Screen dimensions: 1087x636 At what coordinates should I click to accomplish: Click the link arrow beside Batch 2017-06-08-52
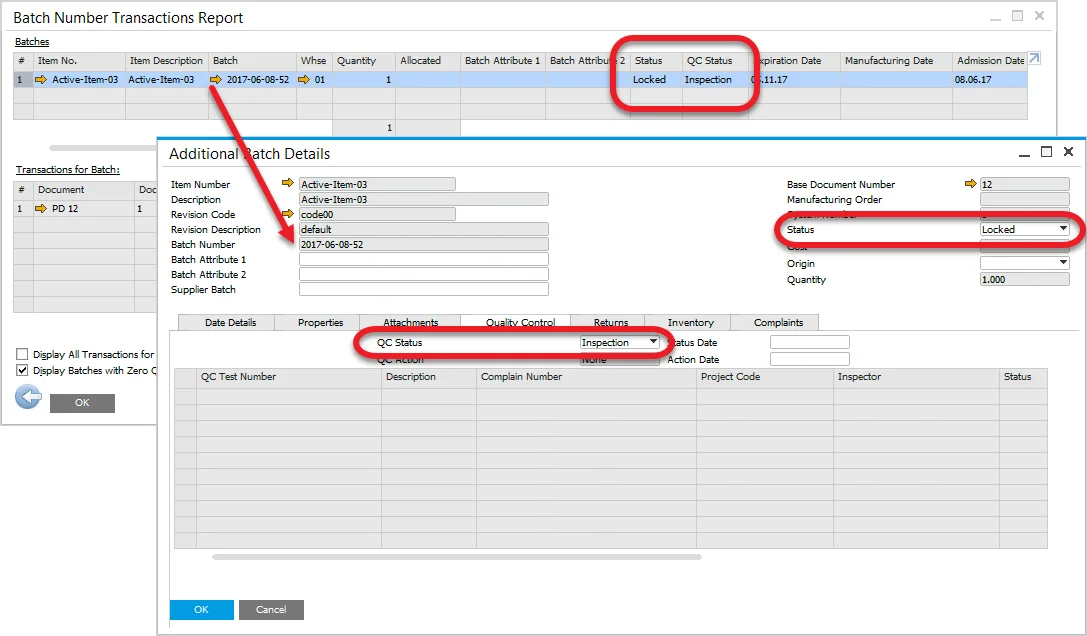[216, 80]
